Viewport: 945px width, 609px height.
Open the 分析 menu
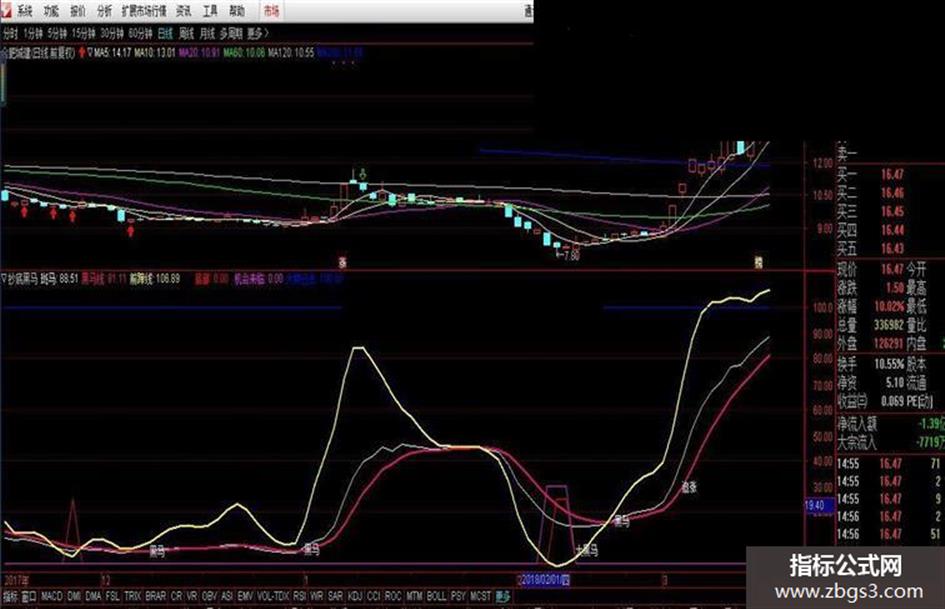(104, 11)
